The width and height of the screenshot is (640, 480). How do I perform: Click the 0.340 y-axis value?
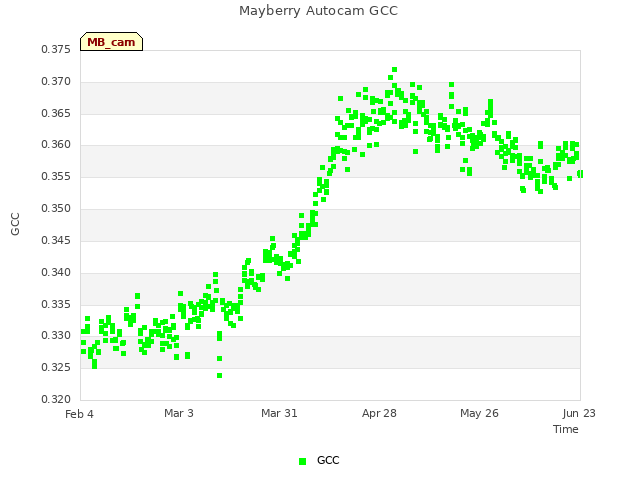(x=56, y=272)
